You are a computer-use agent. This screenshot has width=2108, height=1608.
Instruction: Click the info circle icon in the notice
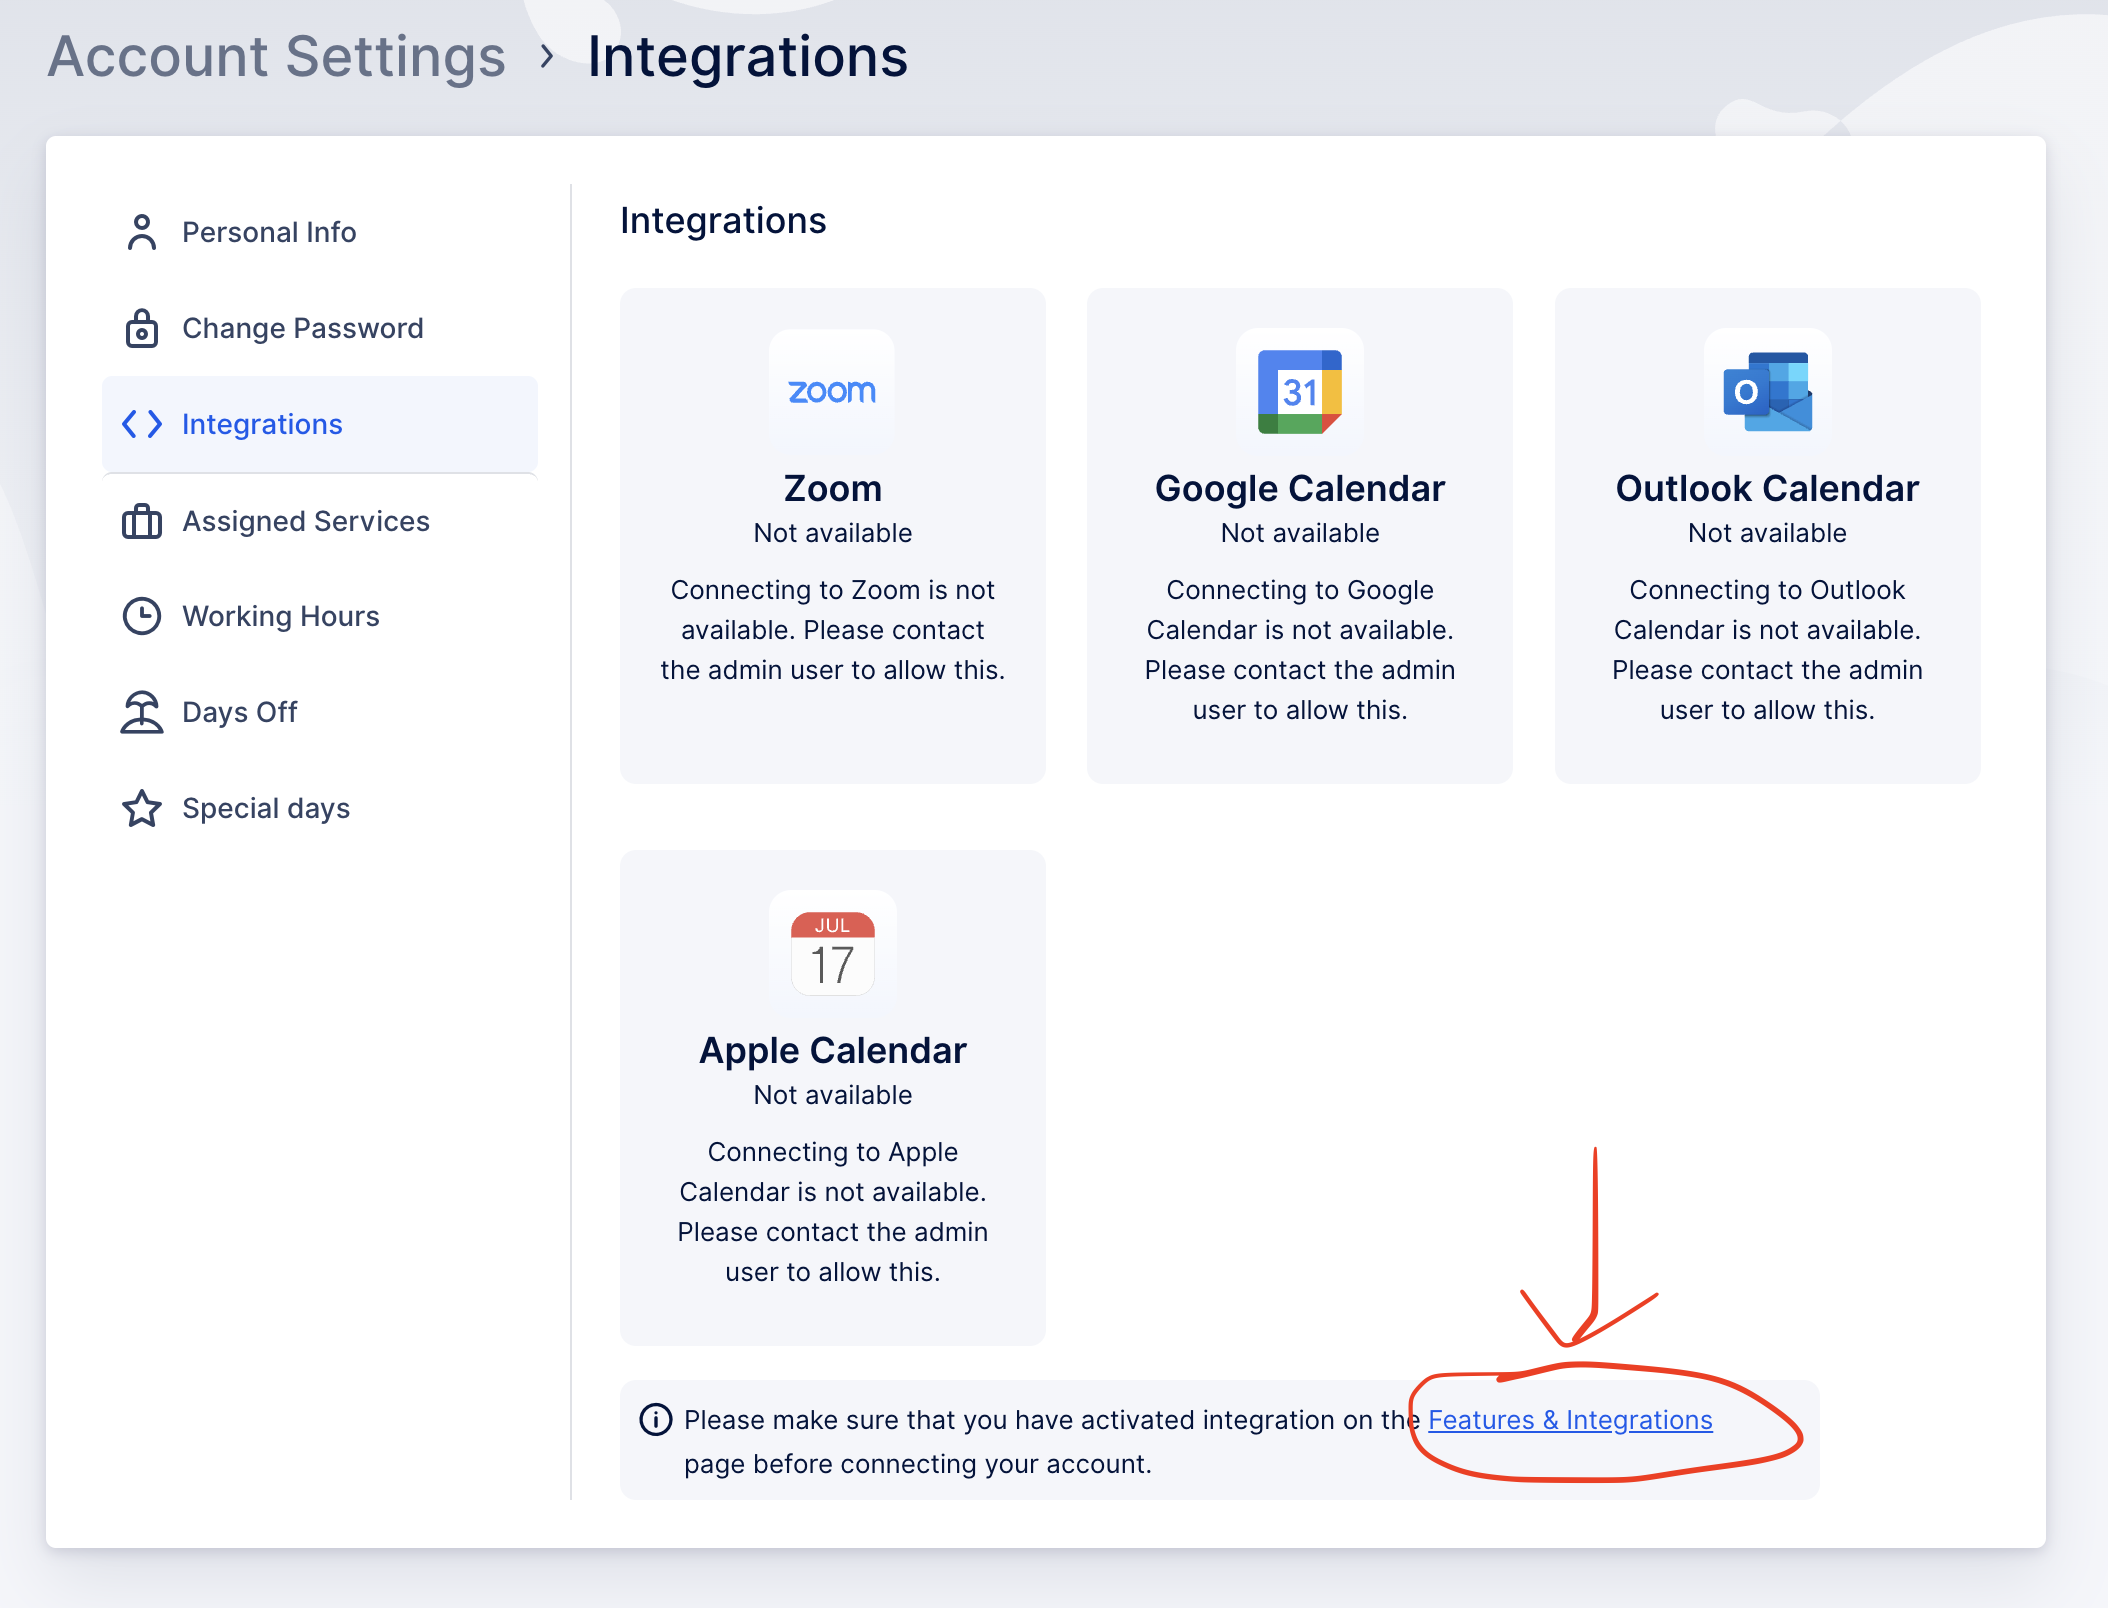point(656,1419)
